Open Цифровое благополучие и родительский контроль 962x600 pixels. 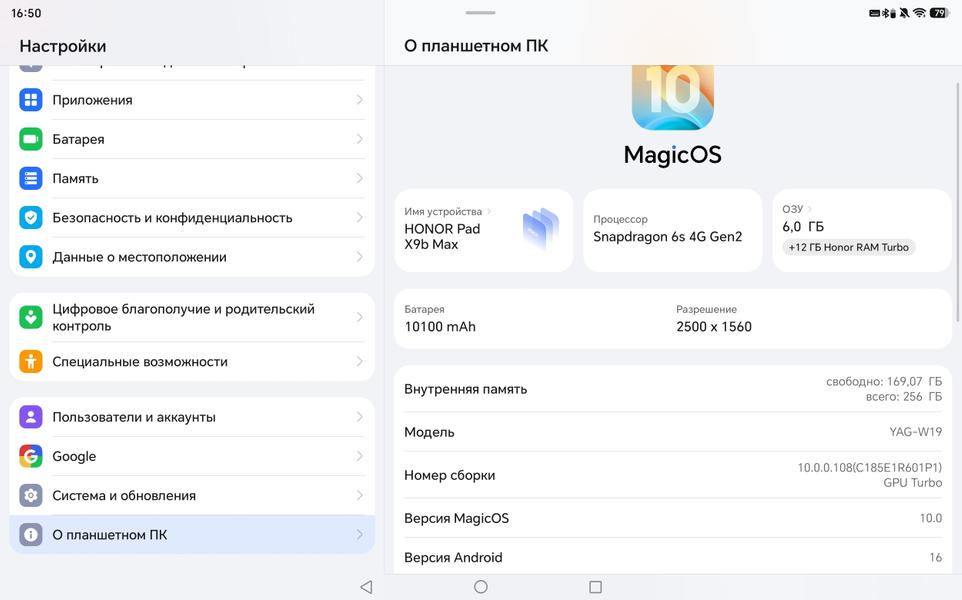click(x=192, y=317)
